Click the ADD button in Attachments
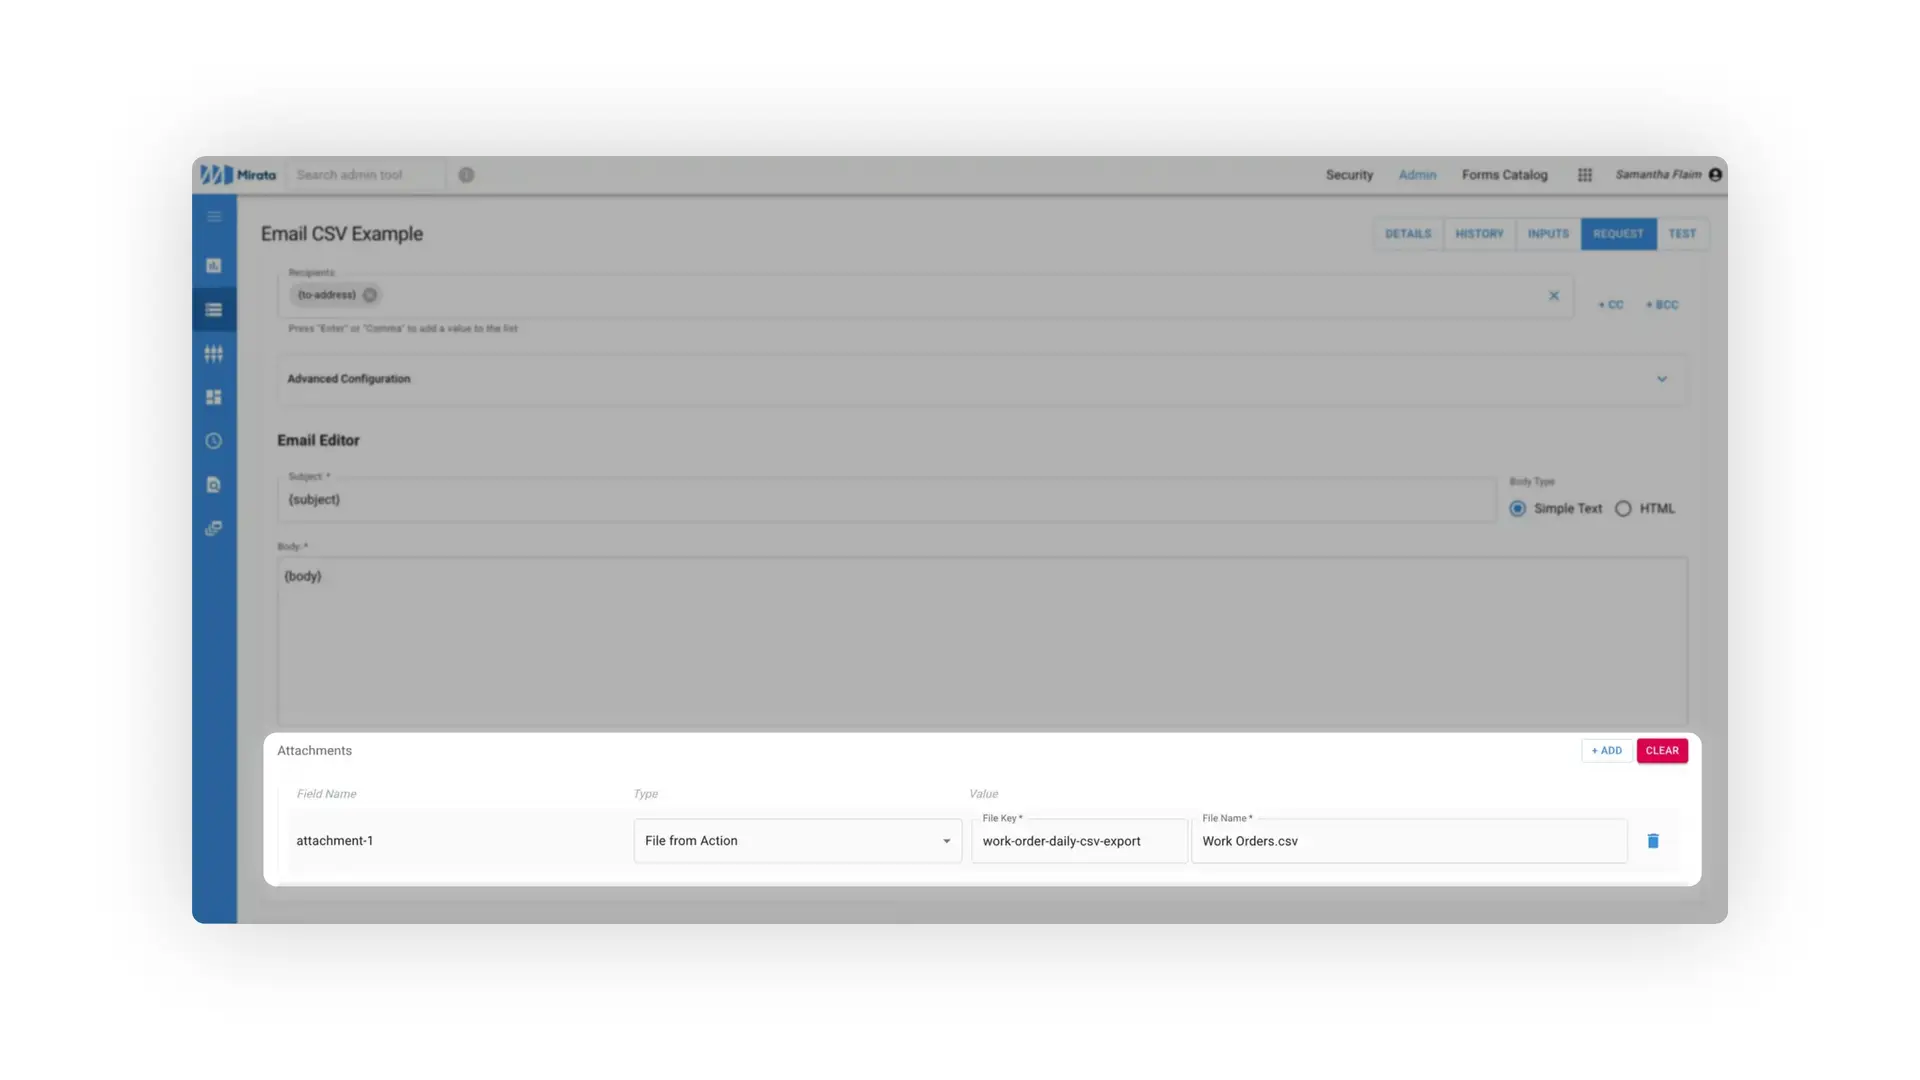 (x=1606, y=750)
